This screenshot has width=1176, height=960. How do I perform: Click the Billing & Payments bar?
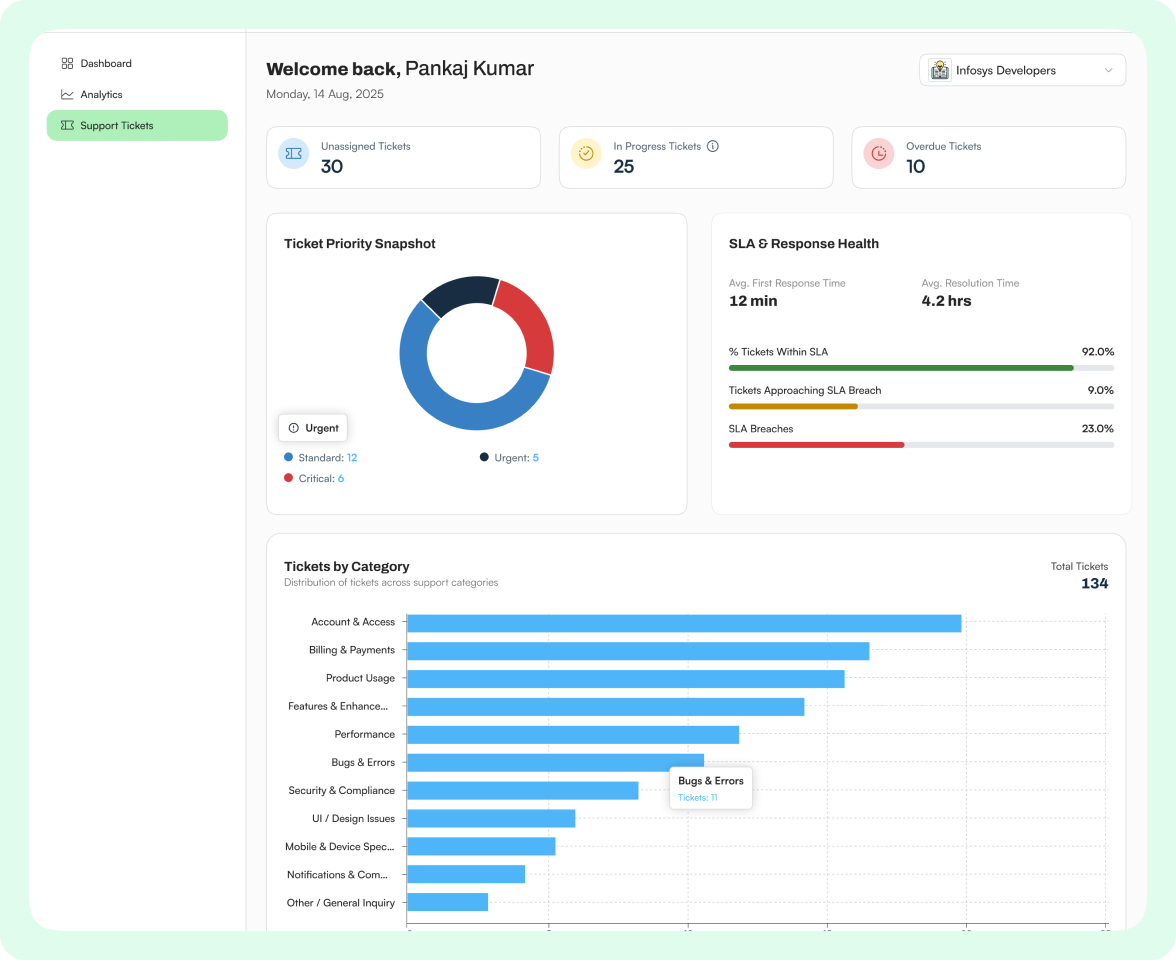(x=638, y=651)
